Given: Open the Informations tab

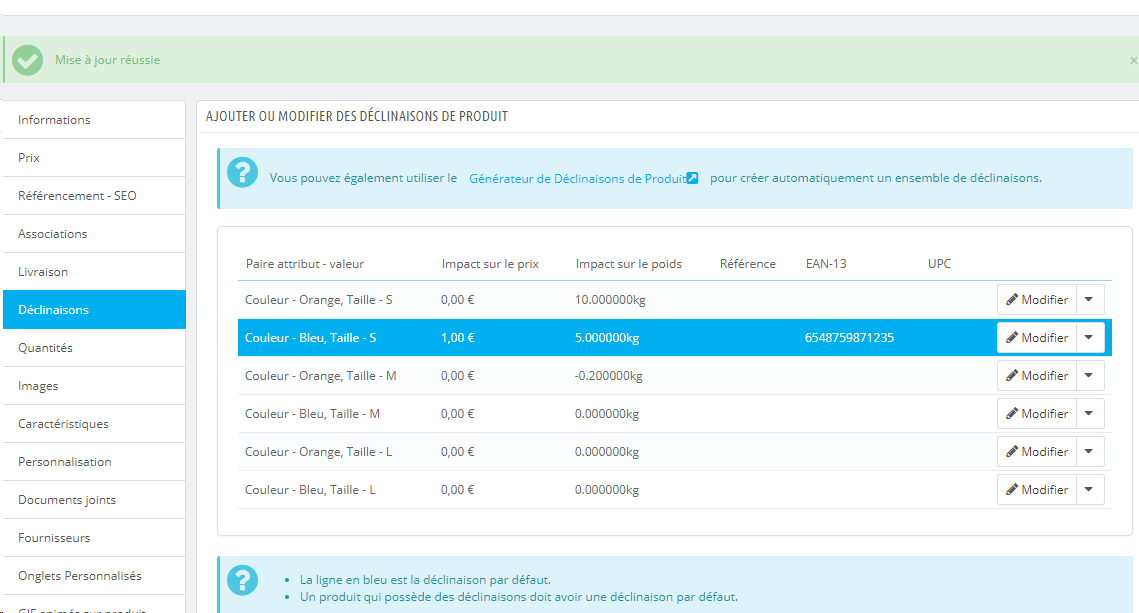Looking at the screenshot, I should coord(94,120).
